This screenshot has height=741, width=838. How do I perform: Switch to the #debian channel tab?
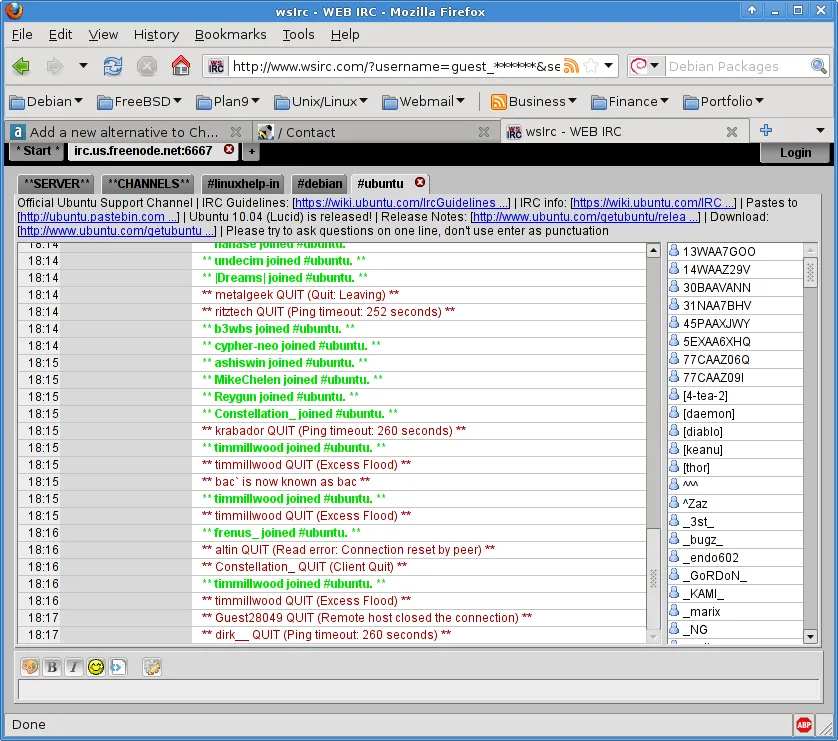coord(319,184)
